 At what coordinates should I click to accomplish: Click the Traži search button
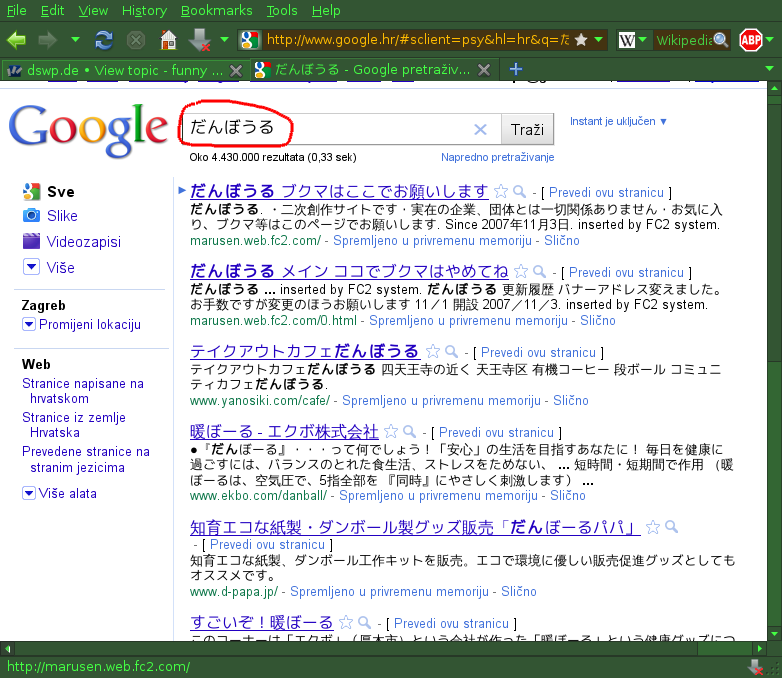(x=527, y=130)
